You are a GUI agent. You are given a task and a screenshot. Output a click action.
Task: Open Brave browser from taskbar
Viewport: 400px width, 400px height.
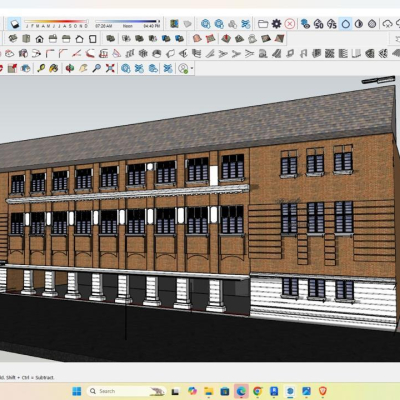click(323, 391)
